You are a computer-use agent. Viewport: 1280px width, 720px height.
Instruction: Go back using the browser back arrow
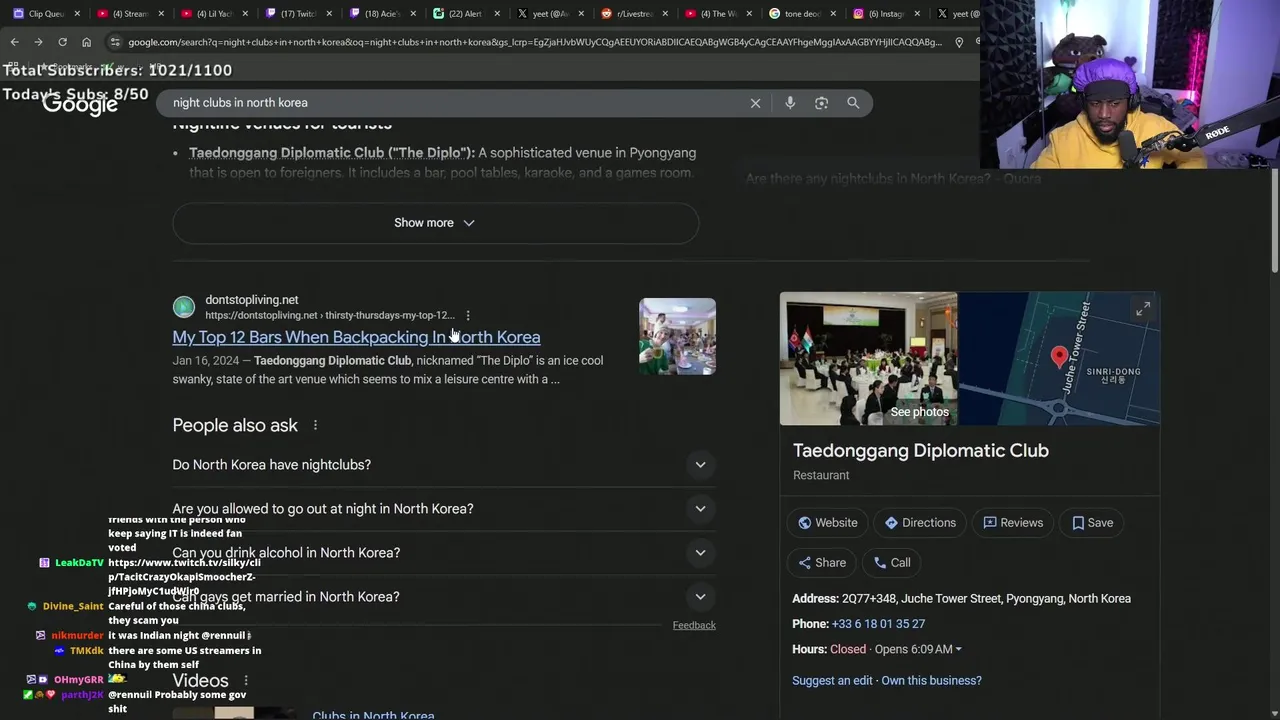click(x=14, y=42)
